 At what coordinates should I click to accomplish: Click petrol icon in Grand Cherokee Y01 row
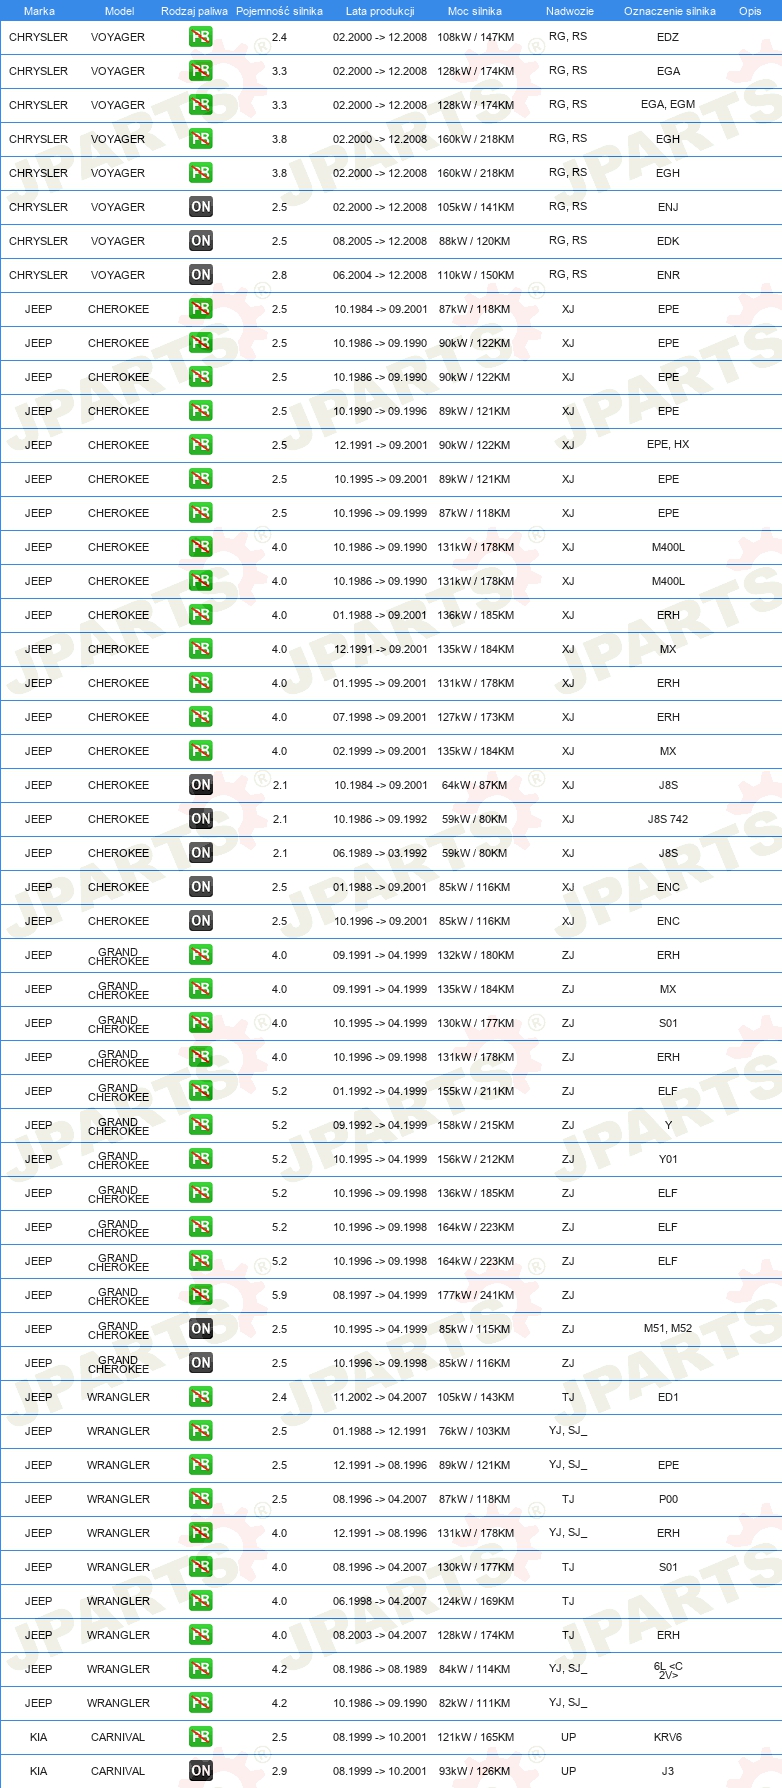click(201, 1159)
